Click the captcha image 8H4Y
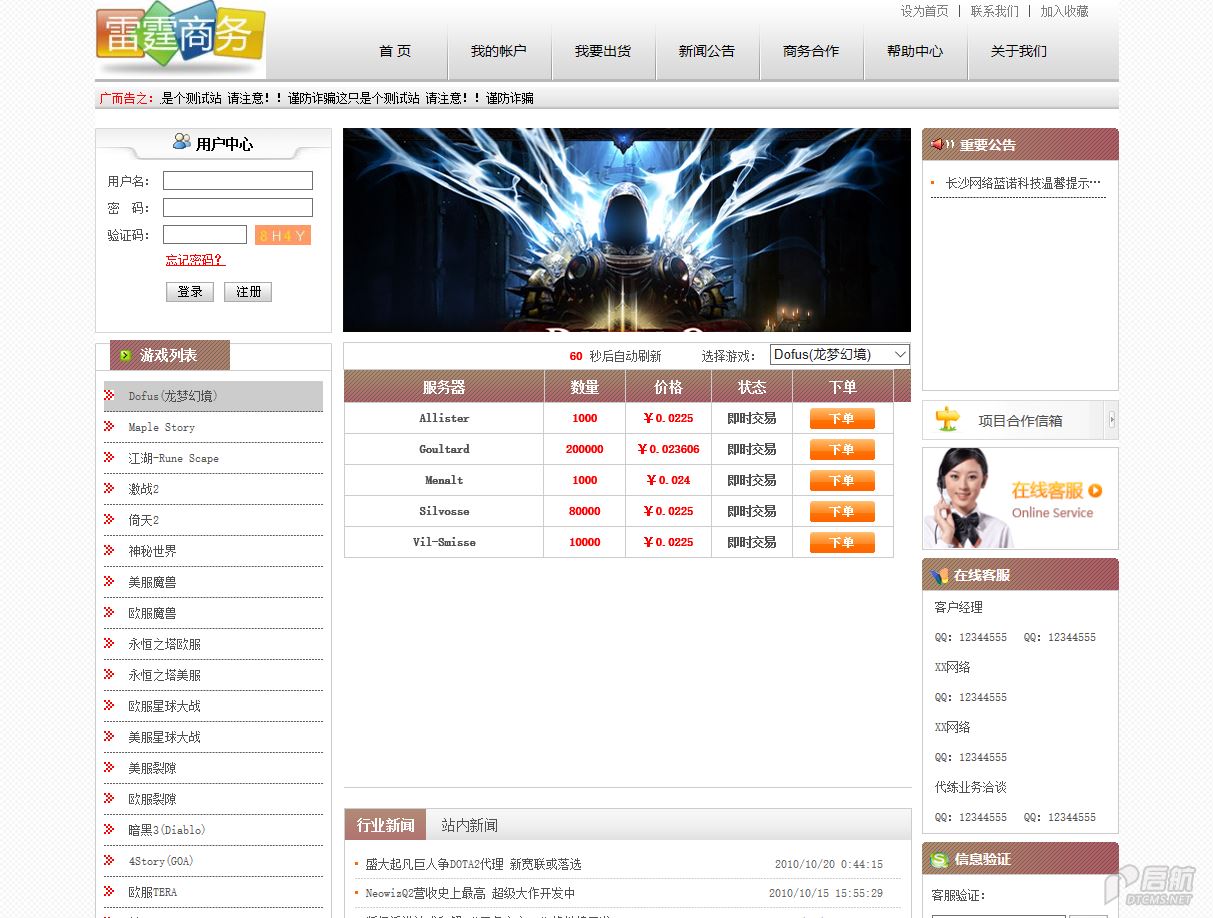Image resolution: width=1213 pixels, height=918 pixels. pos(282,235)
